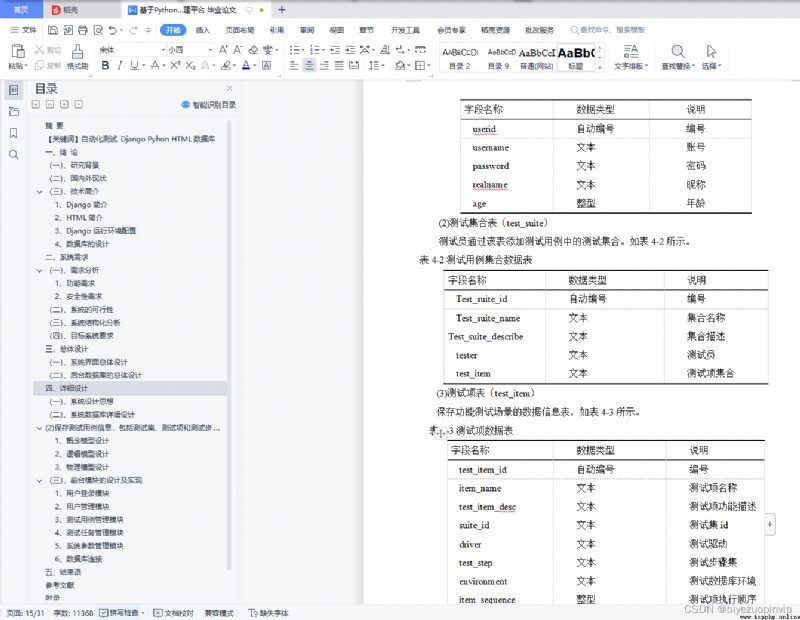Viewport: 800px width, 620px height.
Task: Click the decrease indent icon
Action: pyautogui.click(x=335, y=49)
